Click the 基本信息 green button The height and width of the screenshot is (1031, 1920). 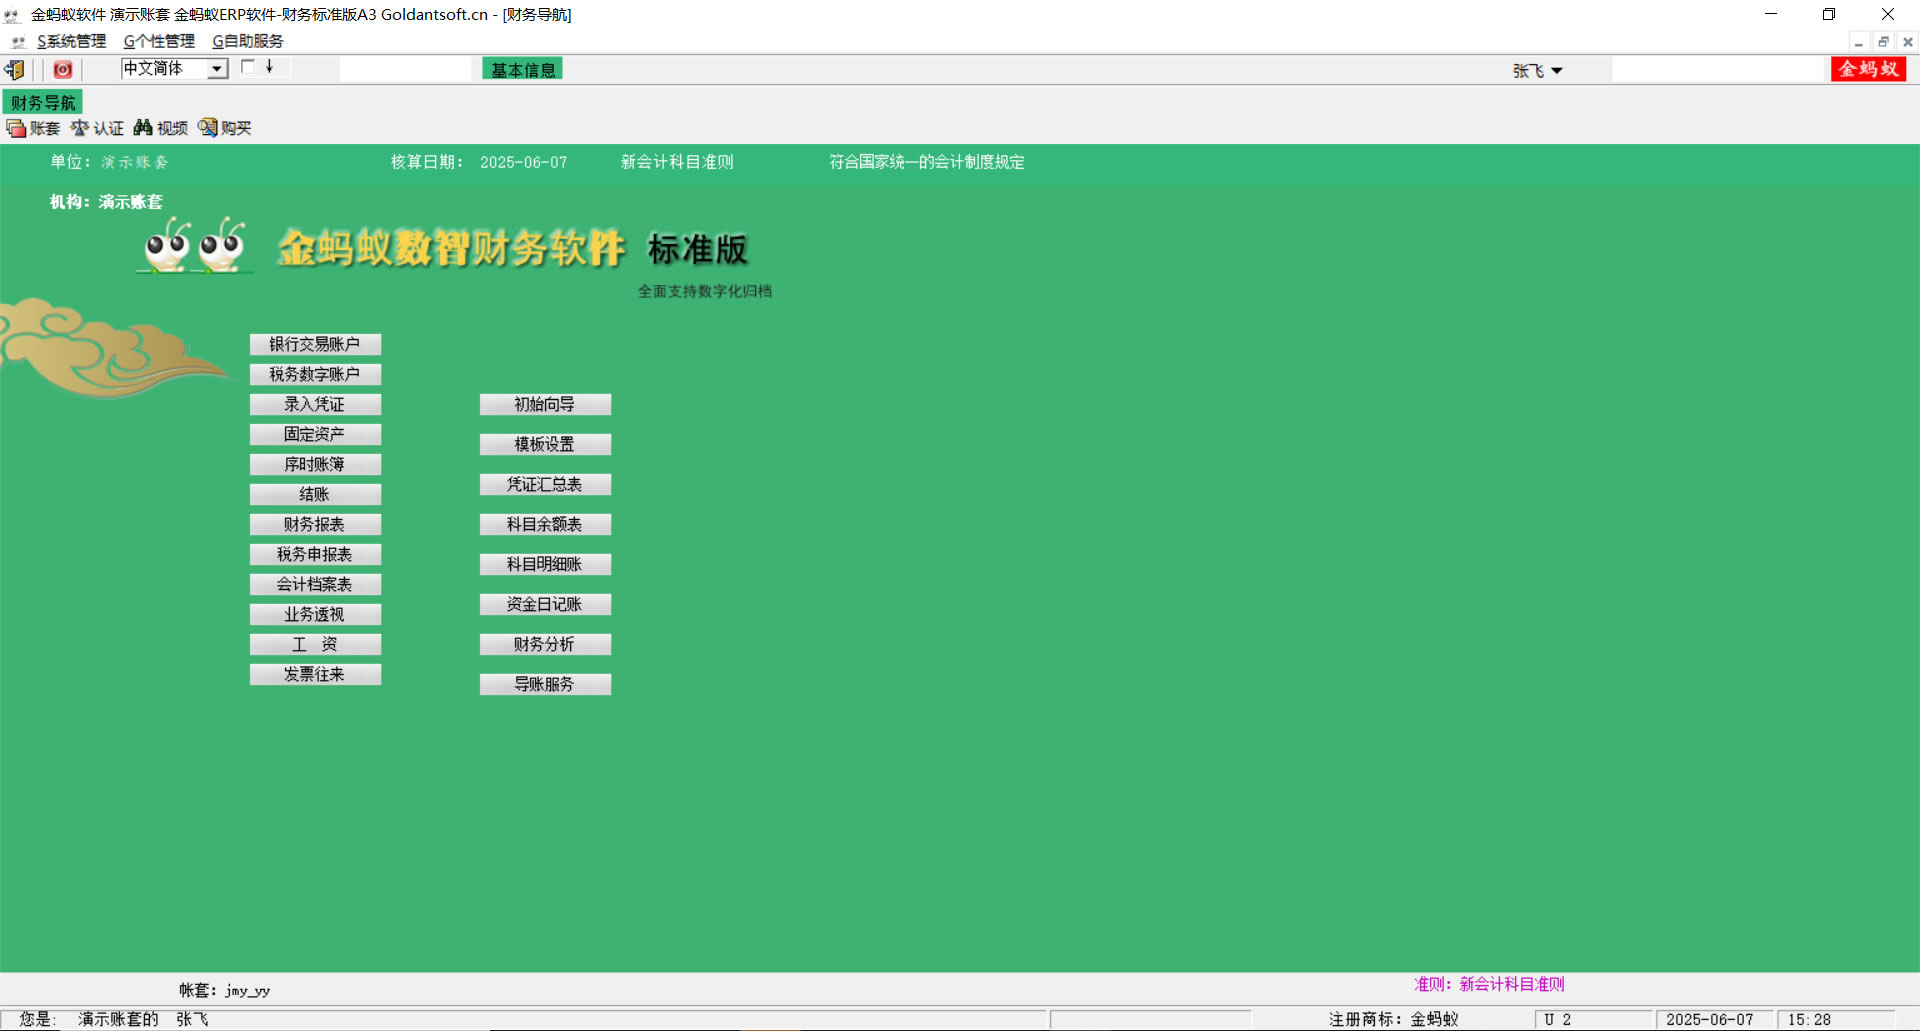(x=522, y=69)
